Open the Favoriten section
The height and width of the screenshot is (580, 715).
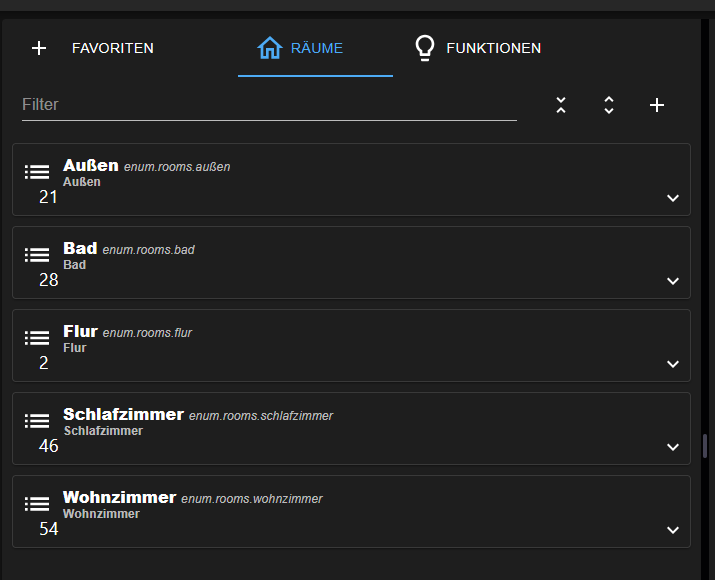coord(112,48)
